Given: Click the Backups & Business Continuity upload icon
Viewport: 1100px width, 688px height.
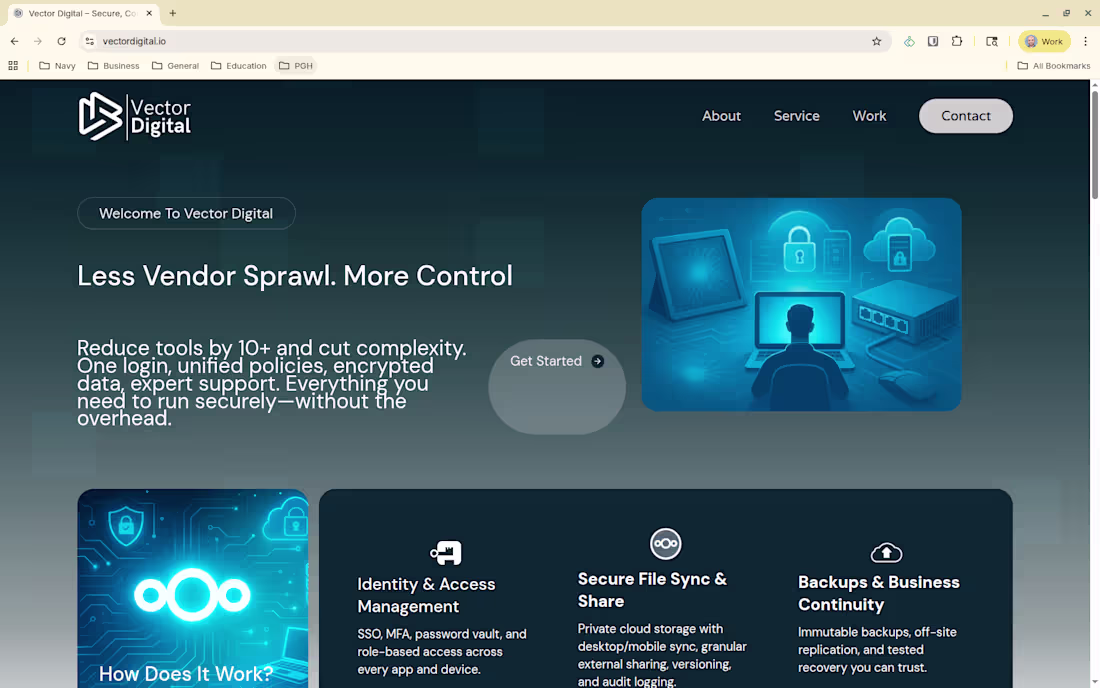Looking at the screenshot, I should 886,551.
